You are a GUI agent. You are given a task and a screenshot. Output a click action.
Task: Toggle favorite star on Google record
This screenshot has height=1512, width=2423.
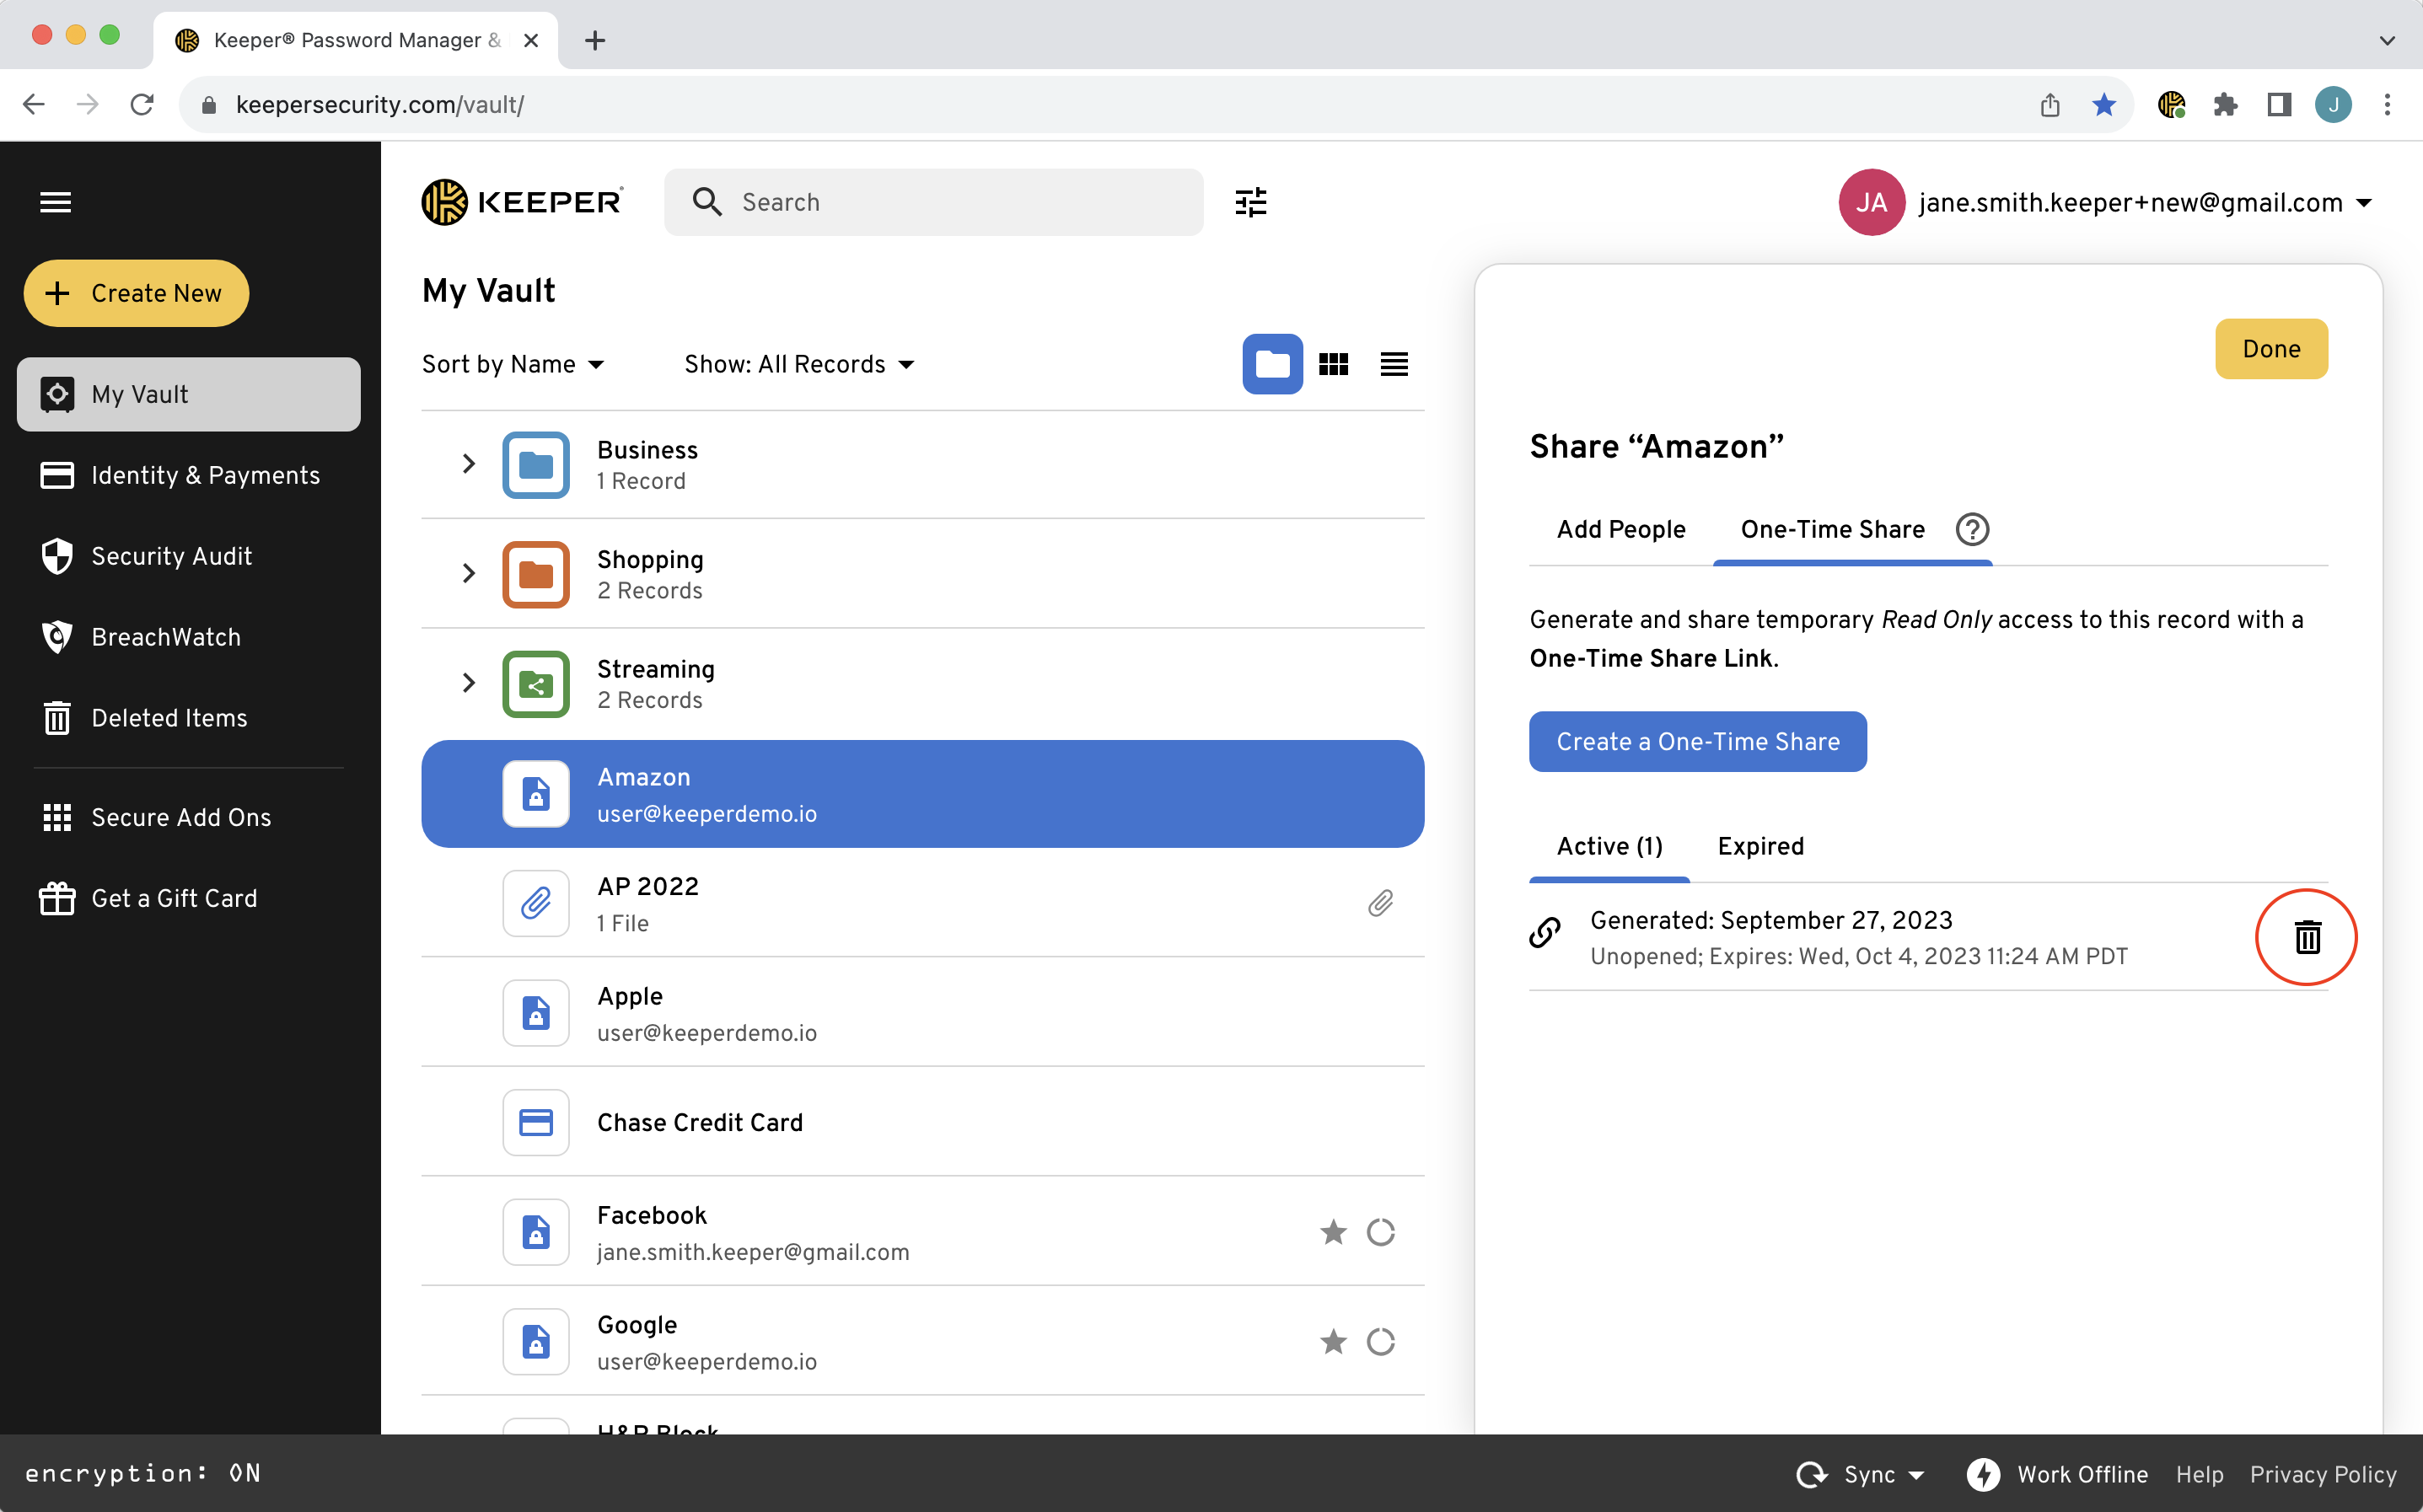pos(1333,1341)
